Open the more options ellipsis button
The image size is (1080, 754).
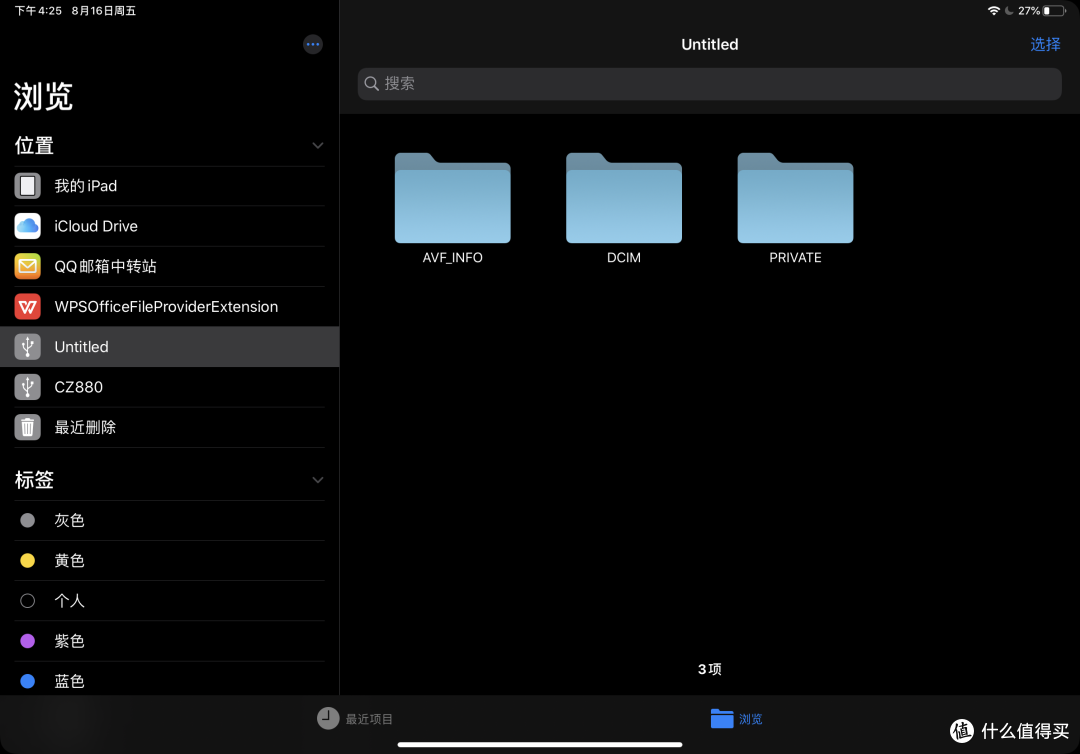pos(313,44)
